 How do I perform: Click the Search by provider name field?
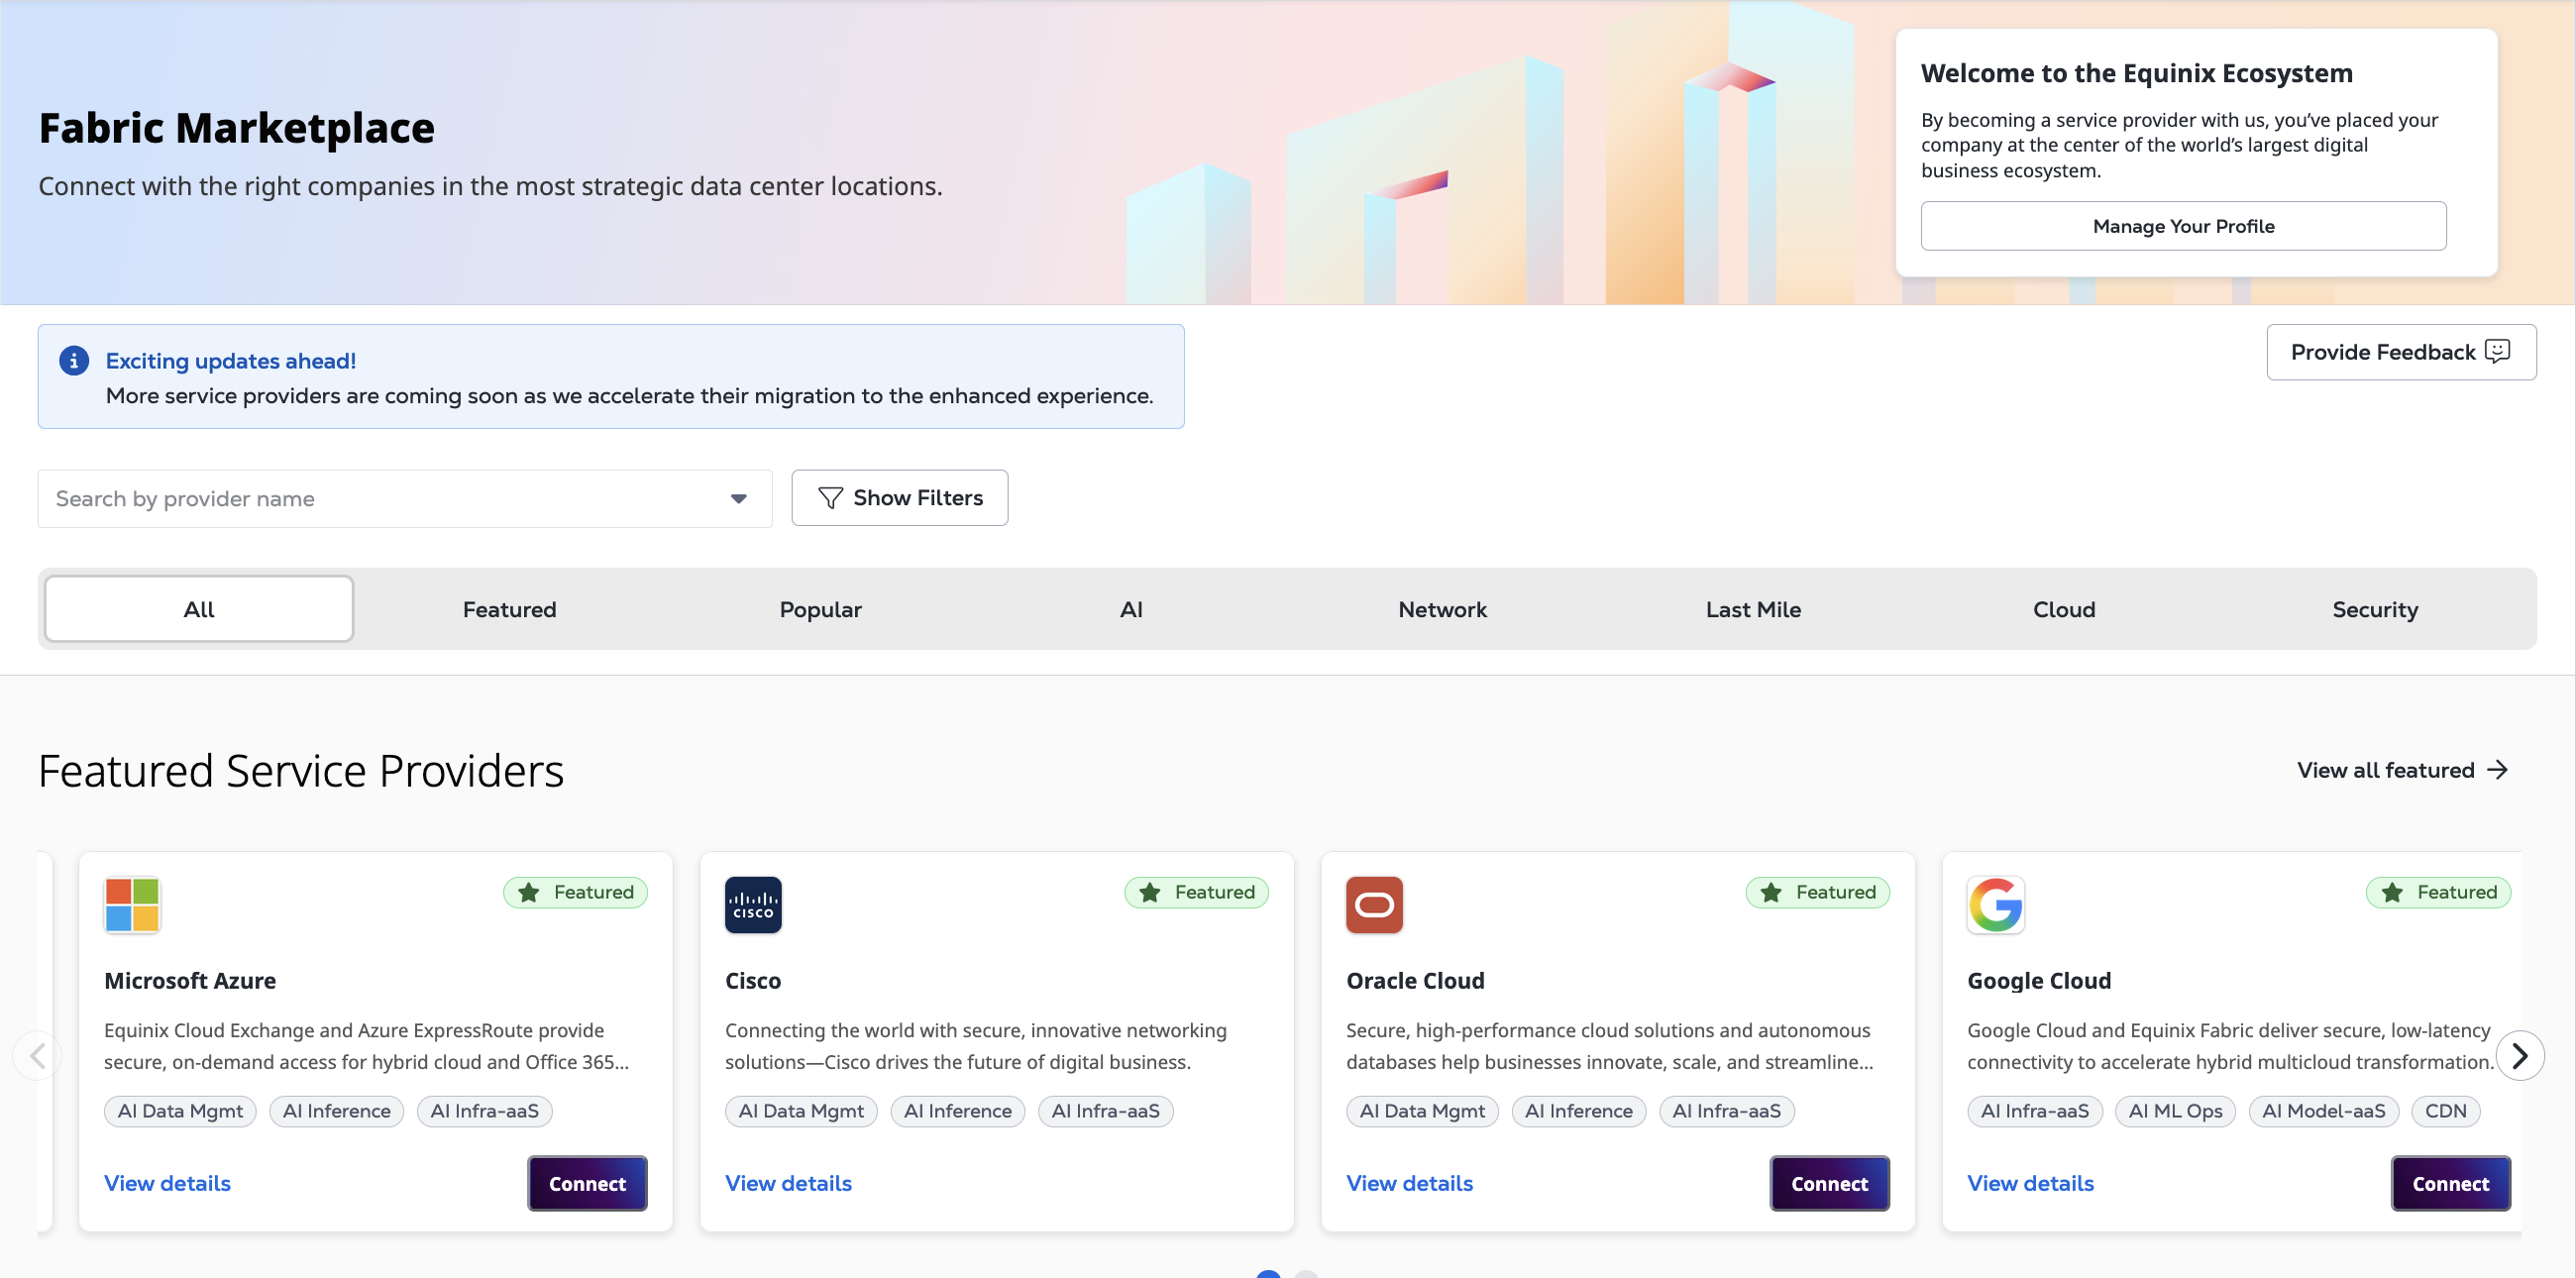point(405,498)
